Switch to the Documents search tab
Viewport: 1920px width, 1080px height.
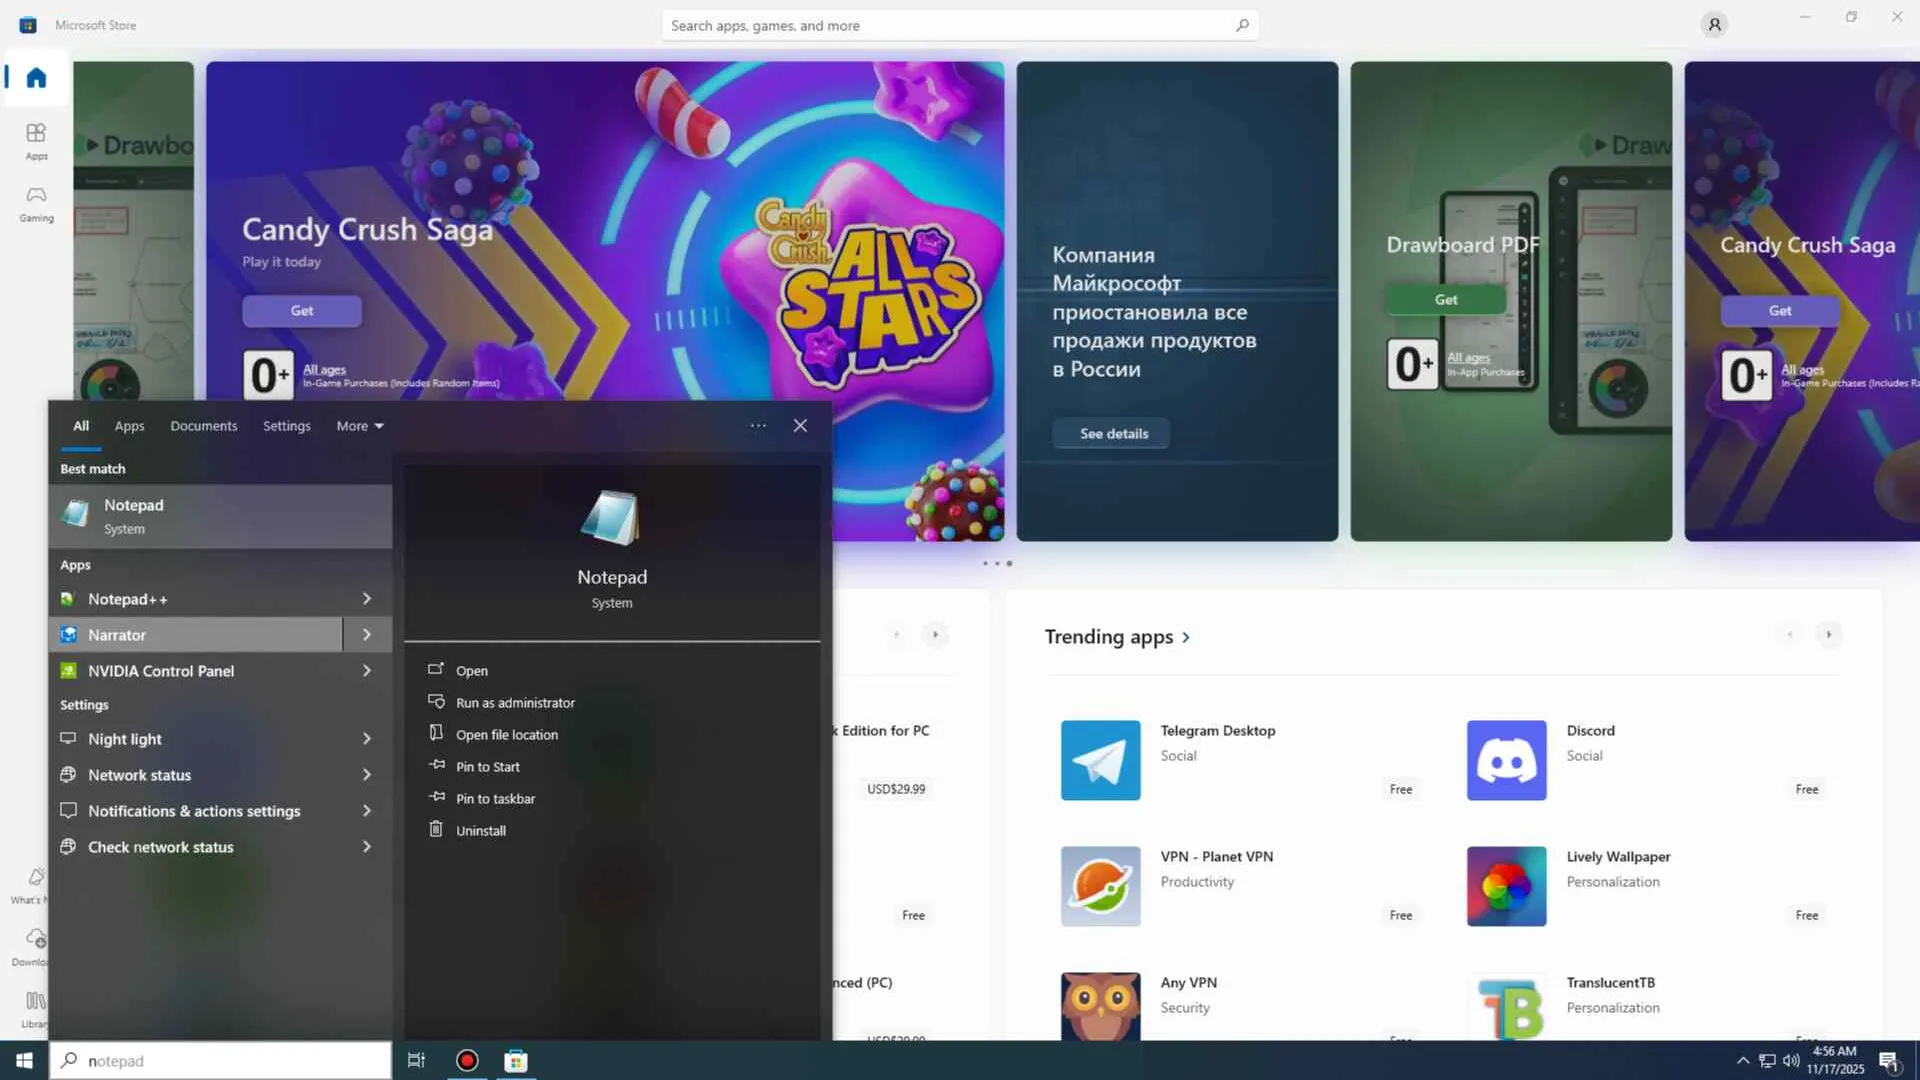[203, 426]
